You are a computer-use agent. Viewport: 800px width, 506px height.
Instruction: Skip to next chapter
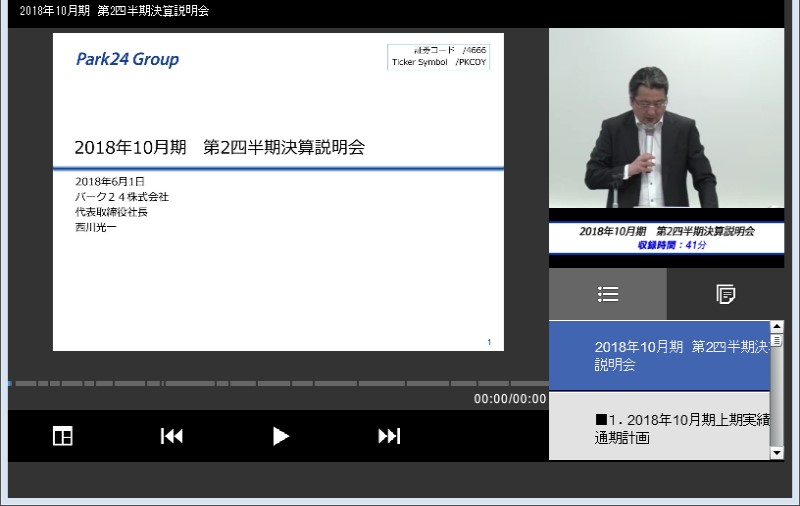pyautogui.click(x=389, y=436)
